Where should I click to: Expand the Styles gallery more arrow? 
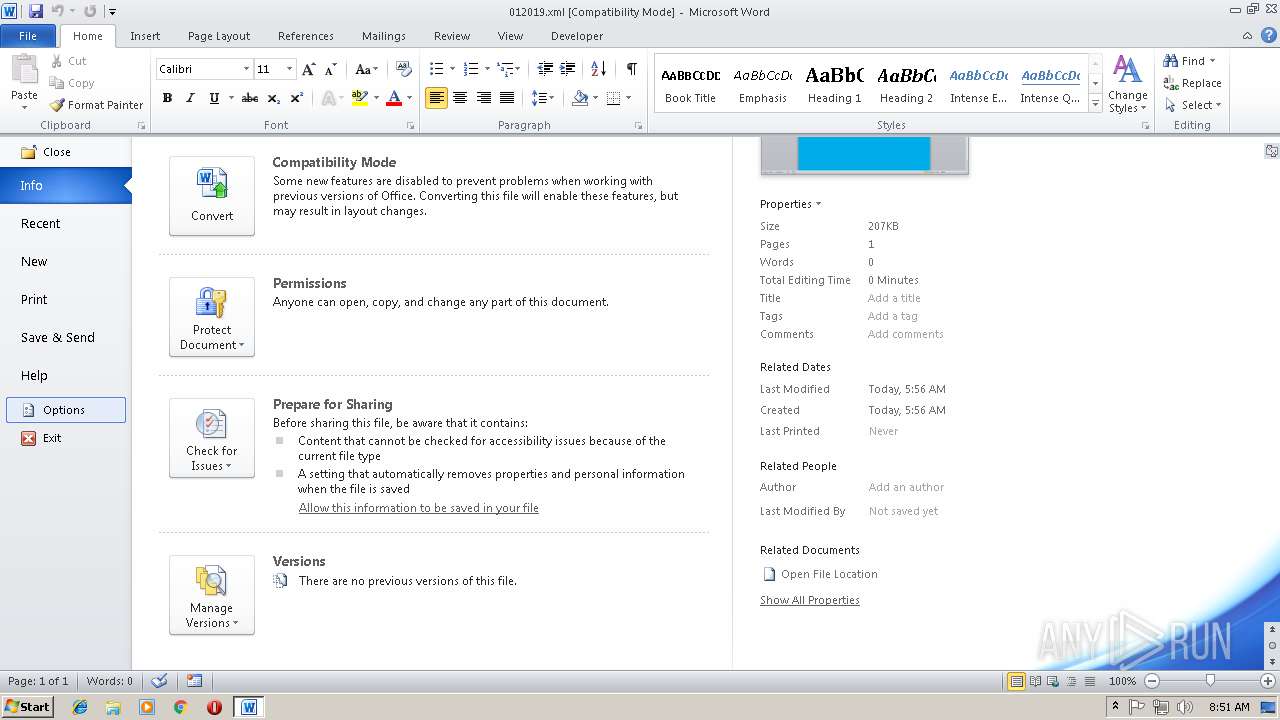[1096, 104]
